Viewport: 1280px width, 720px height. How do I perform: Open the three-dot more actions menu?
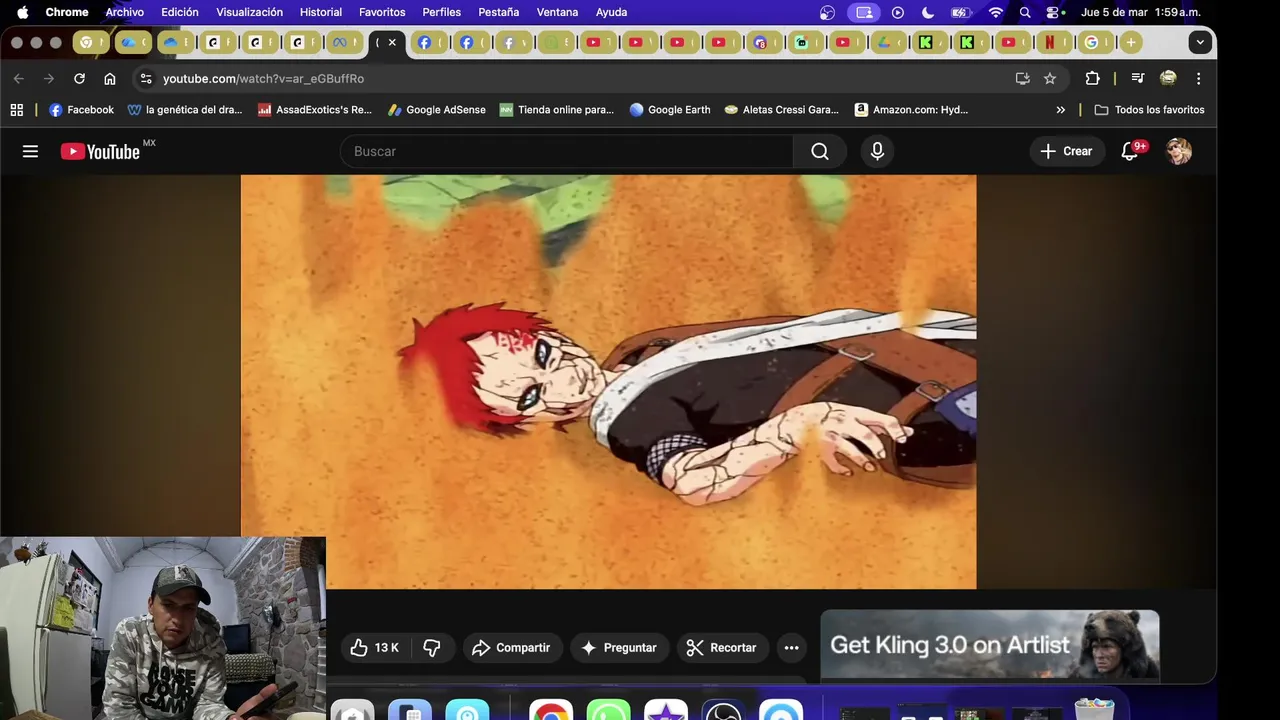(x=791, y=648)
